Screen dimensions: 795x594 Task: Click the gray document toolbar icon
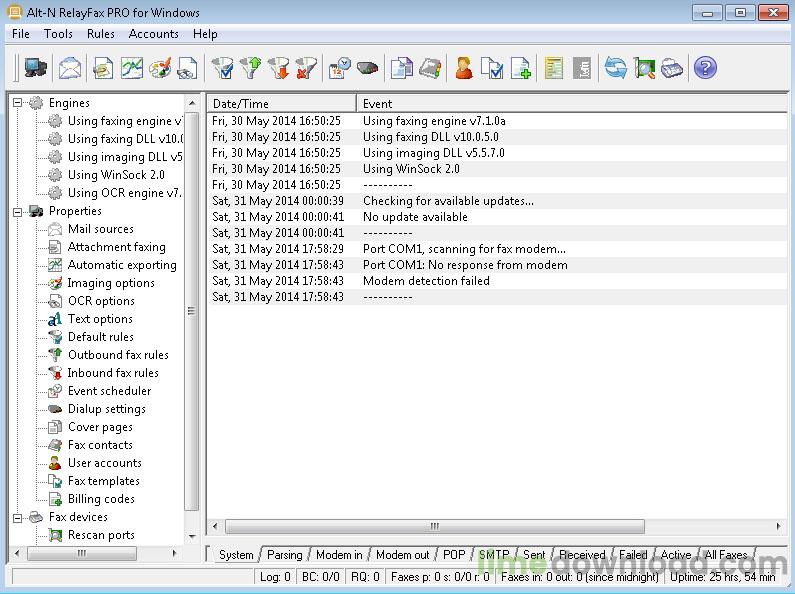pos(582,68)
